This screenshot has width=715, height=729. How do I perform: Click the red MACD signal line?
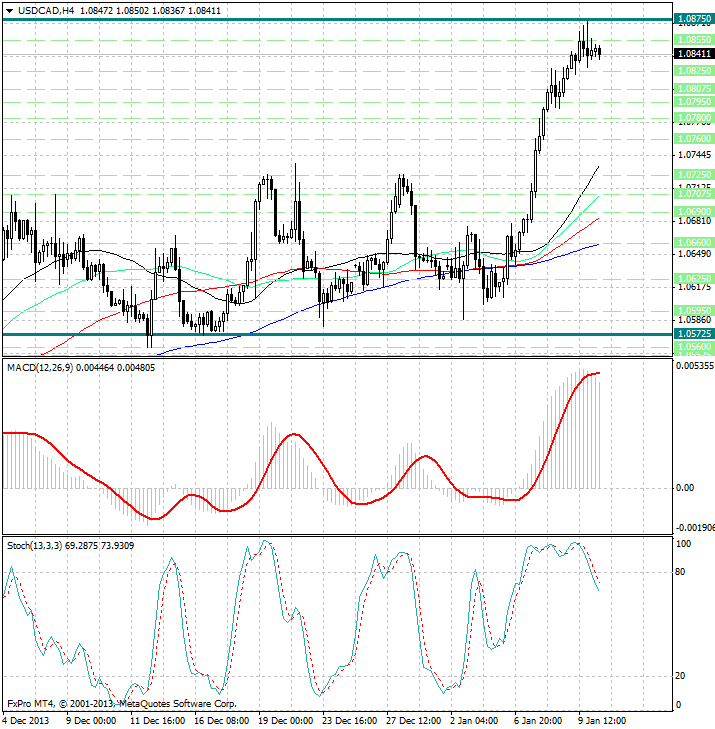pyautogui.click(x=290, y=435)
